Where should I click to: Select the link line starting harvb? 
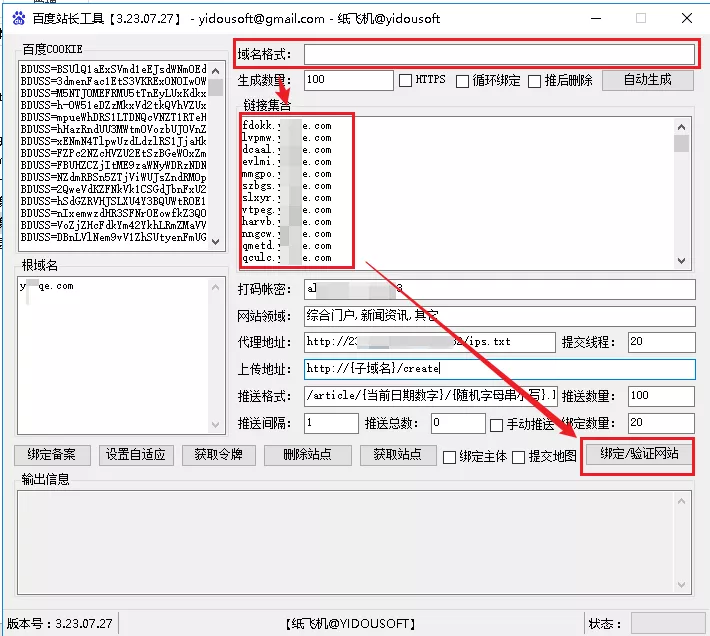pyautogui.click(x=287, y=222)
